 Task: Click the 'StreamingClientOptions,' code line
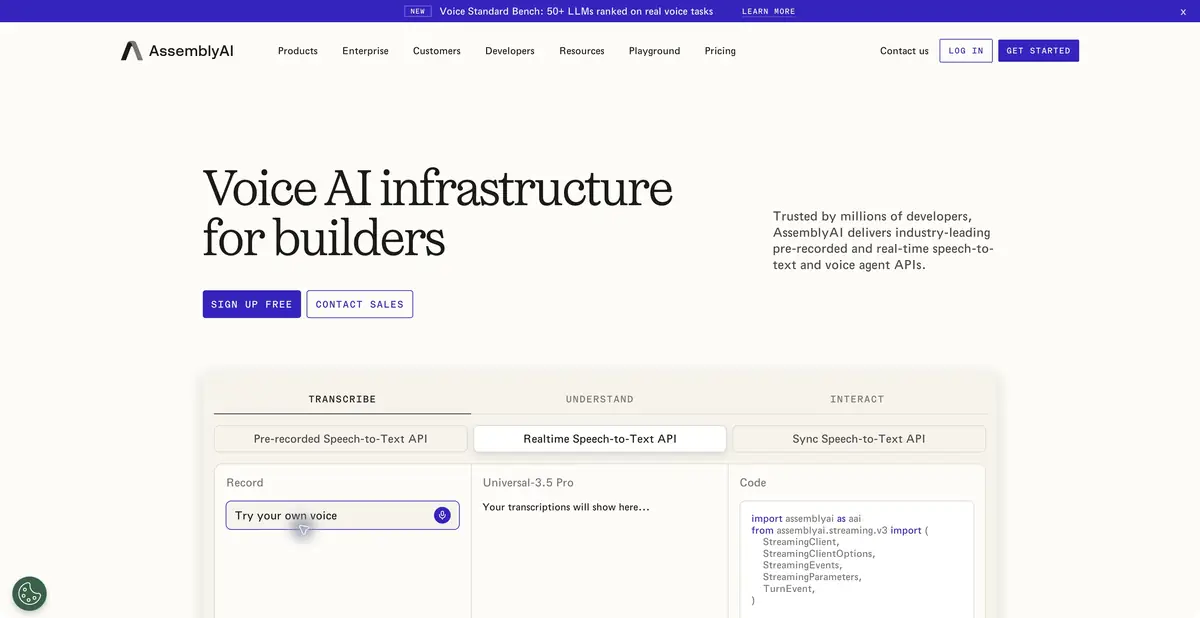coord(819,554)
